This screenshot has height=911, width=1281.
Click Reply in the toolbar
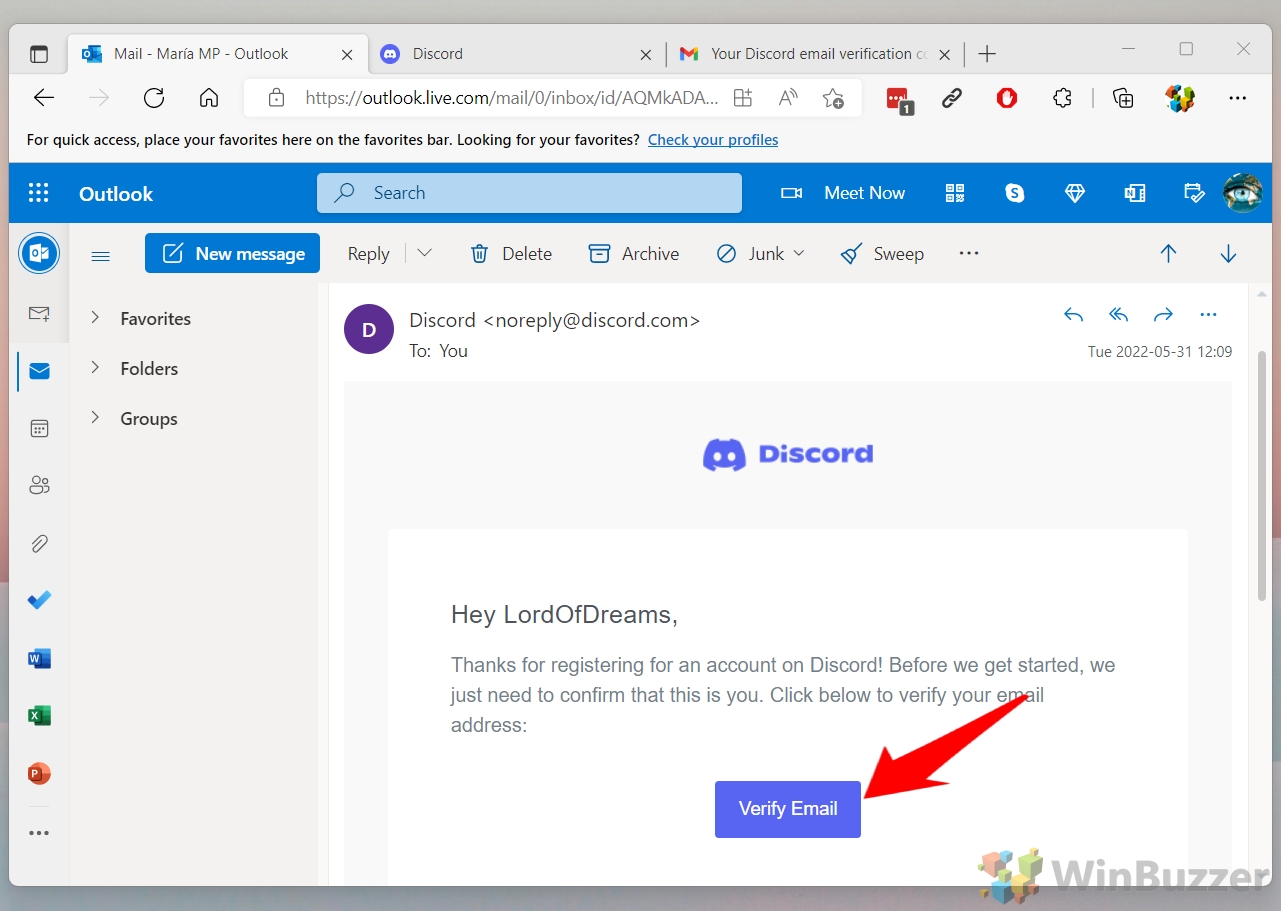[368, 254]
